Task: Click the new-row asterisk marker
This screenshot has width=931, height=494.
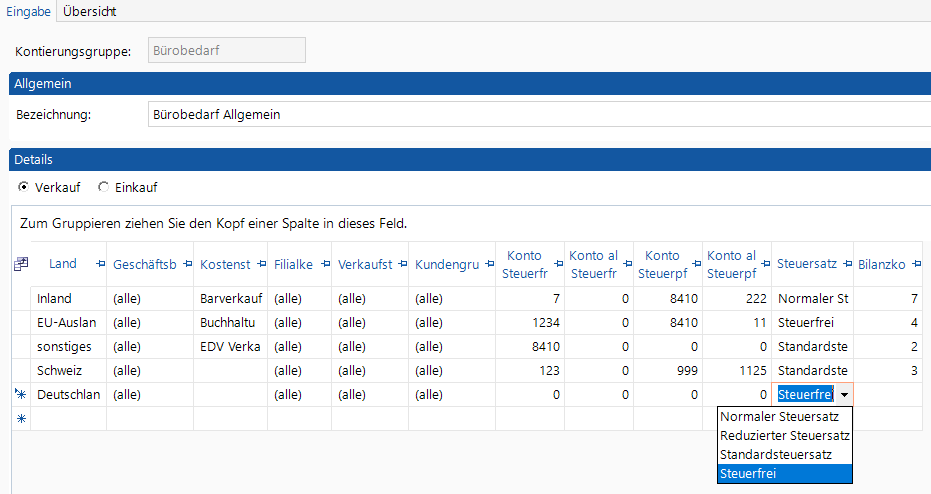Action: pyautogui.click(x=21, y=419)
